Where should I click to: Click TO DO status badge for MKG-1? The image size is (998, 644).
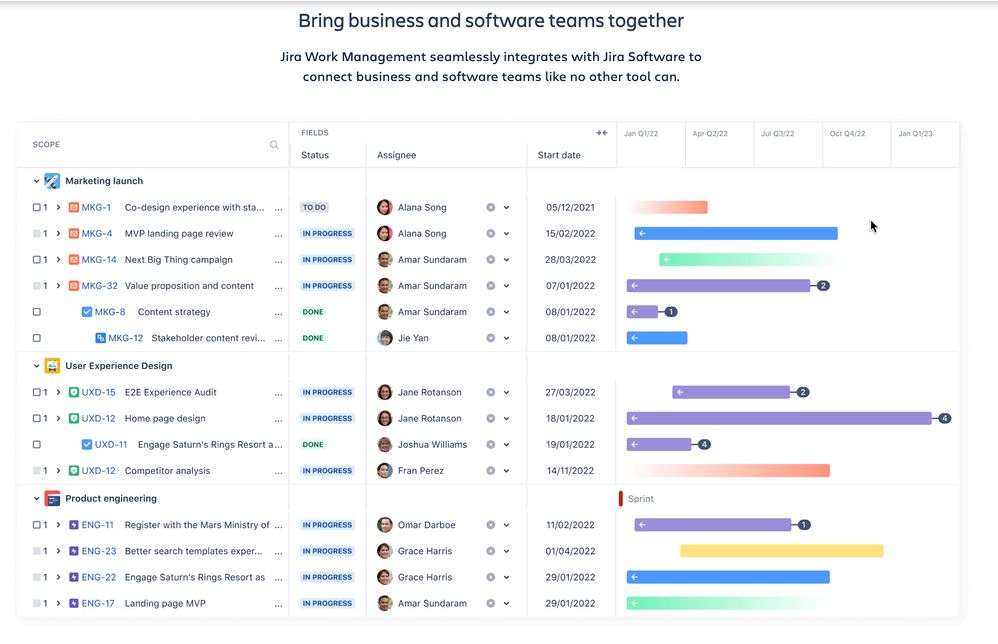tap(314, 207)
